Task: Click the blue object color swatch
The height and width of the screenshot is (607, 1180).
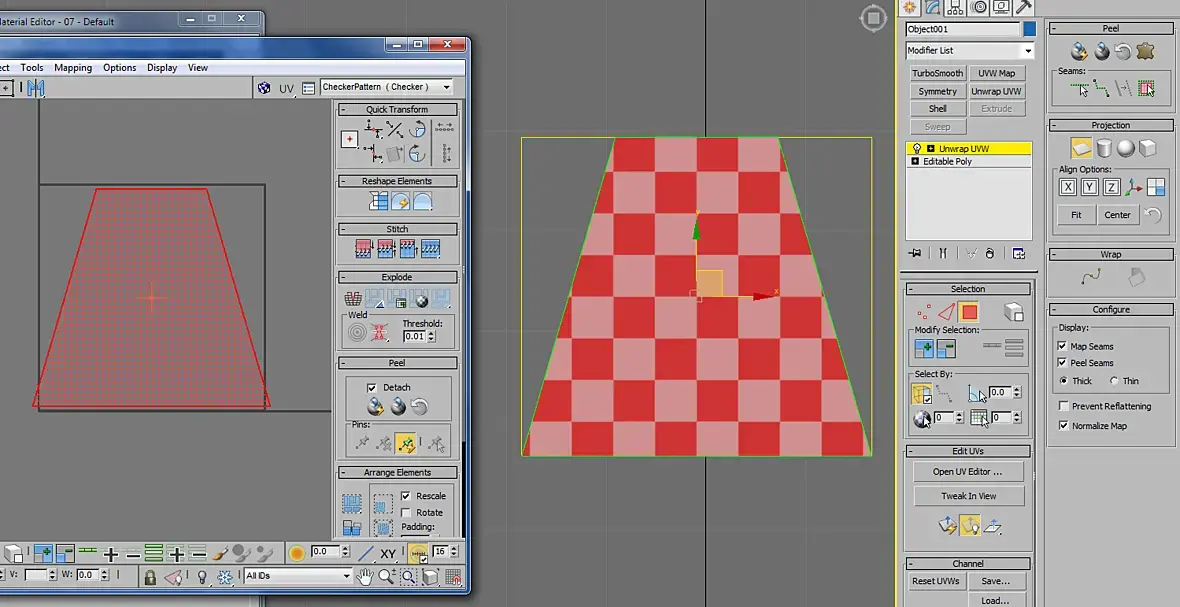Action: [1029, 29]
